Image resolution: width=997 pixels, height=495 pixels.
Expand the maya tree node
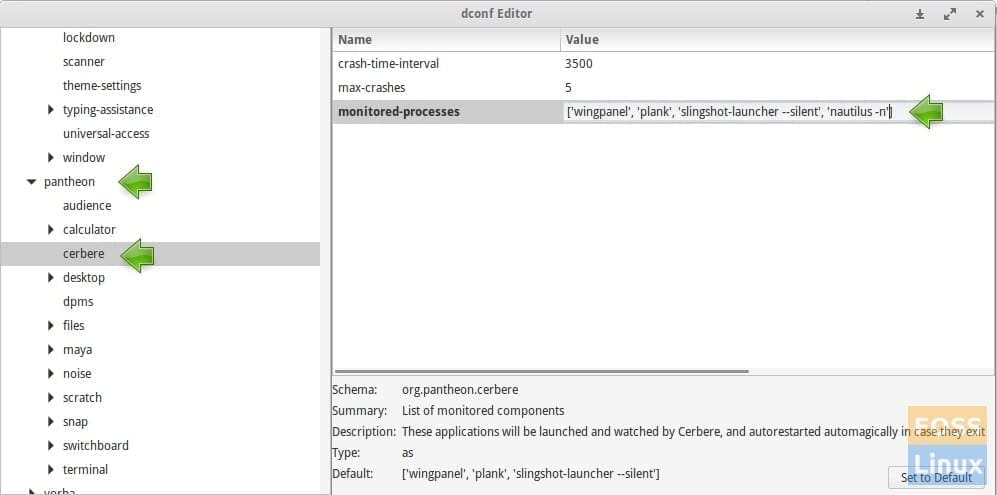51,350
